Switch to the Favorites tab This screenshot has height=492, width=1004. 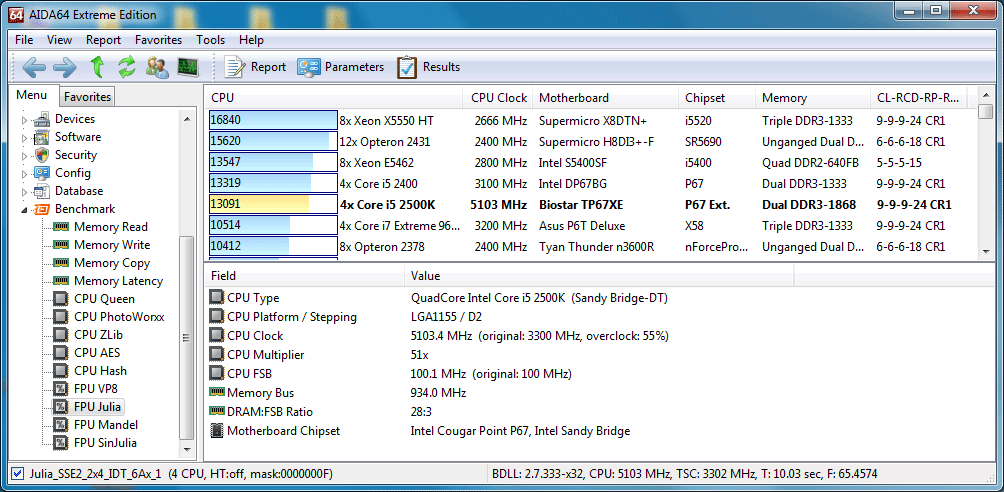[88, 97]
